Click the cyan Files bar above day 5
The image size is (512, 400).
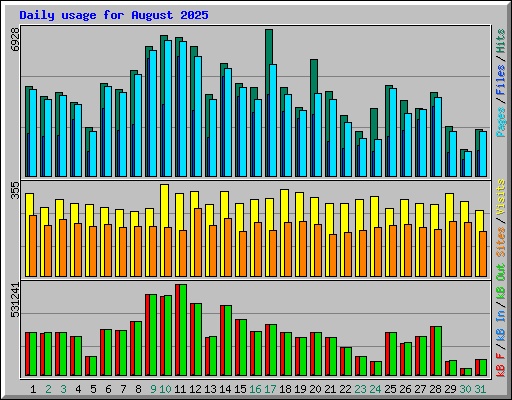click(93, 154)
